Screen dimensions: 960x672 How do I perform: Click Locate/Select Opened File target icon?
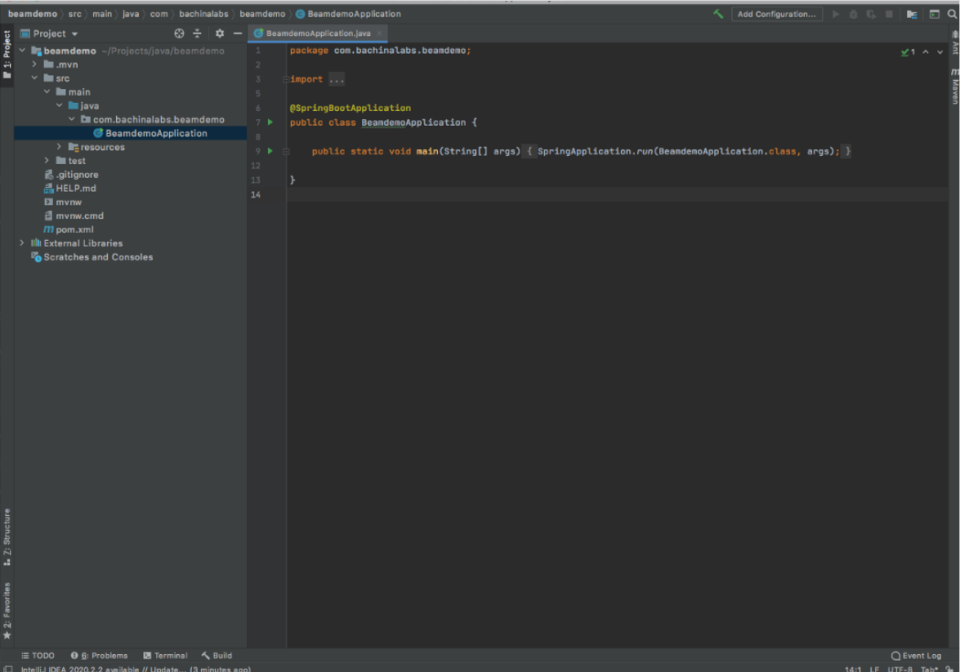tap(179, 33)
